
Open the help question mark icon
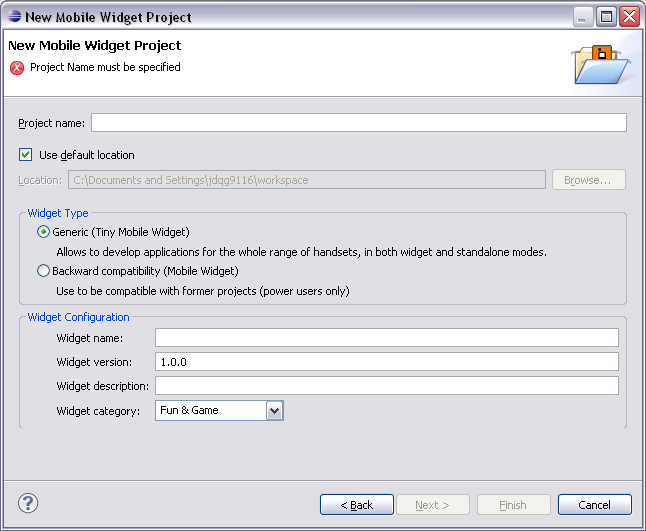click(28, 503)
